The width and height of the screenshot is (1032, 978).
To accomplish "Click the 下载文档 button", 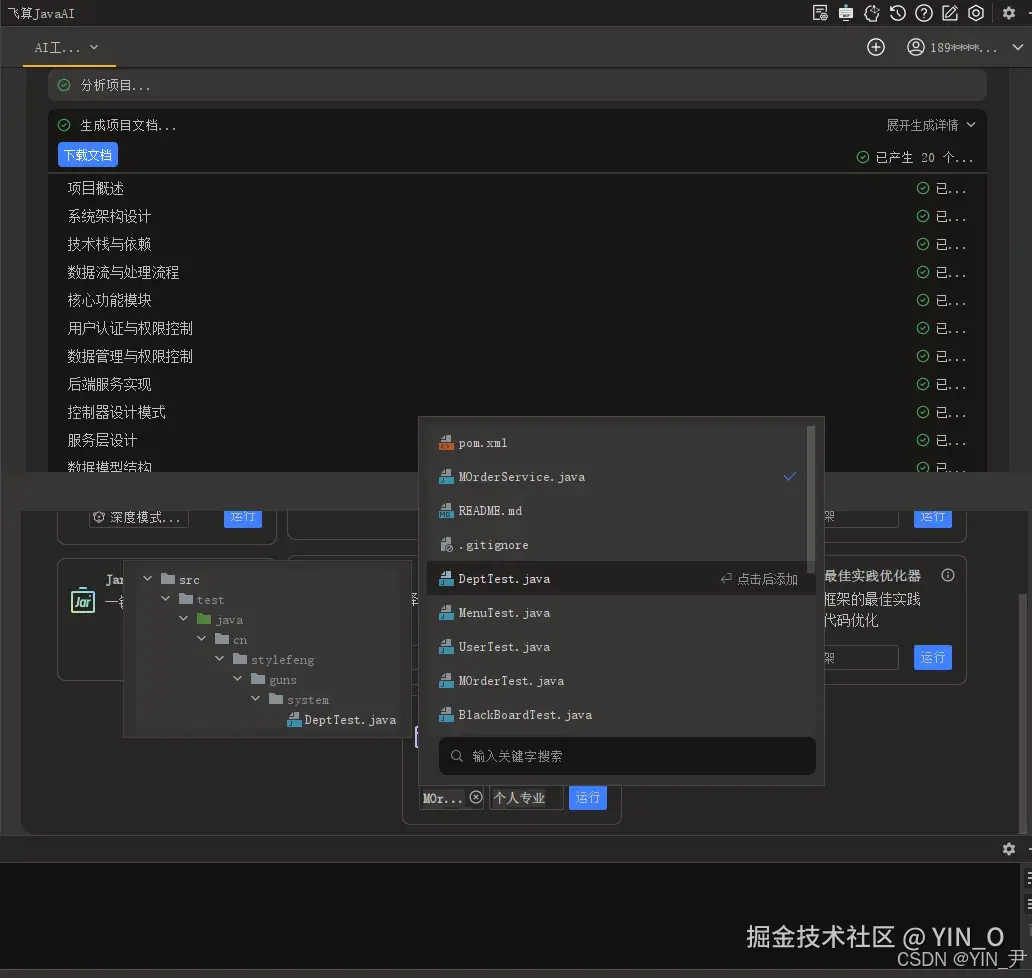I will [87, 154].
